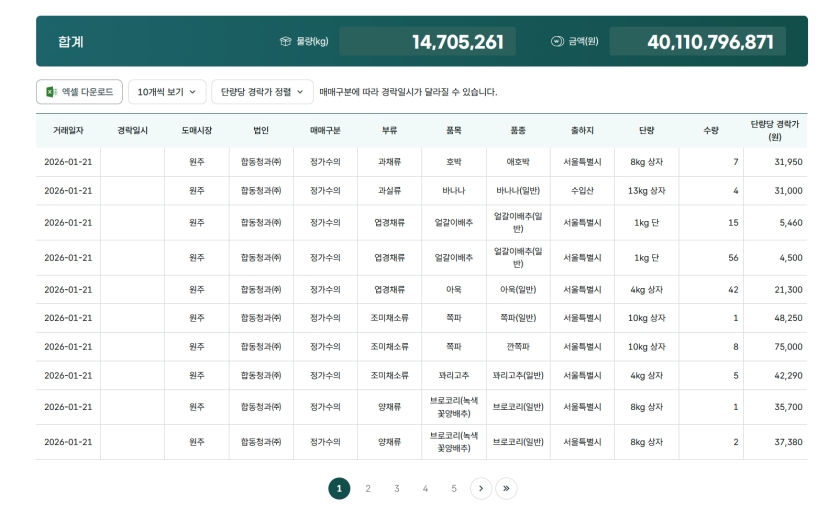Click price 21,300 in 아욱 row
The width and height of the screenshot is (840, 510).
788,290
